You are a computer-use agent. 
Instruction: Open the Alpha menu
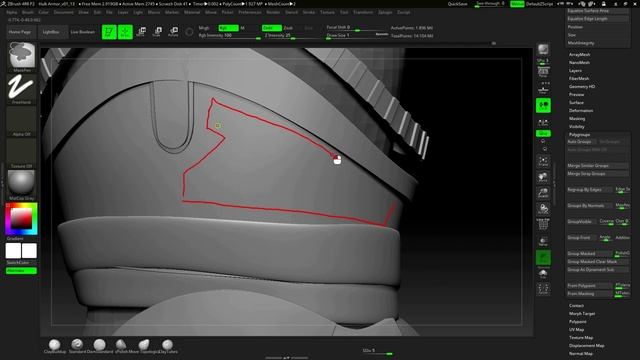[x=11, y=12]
